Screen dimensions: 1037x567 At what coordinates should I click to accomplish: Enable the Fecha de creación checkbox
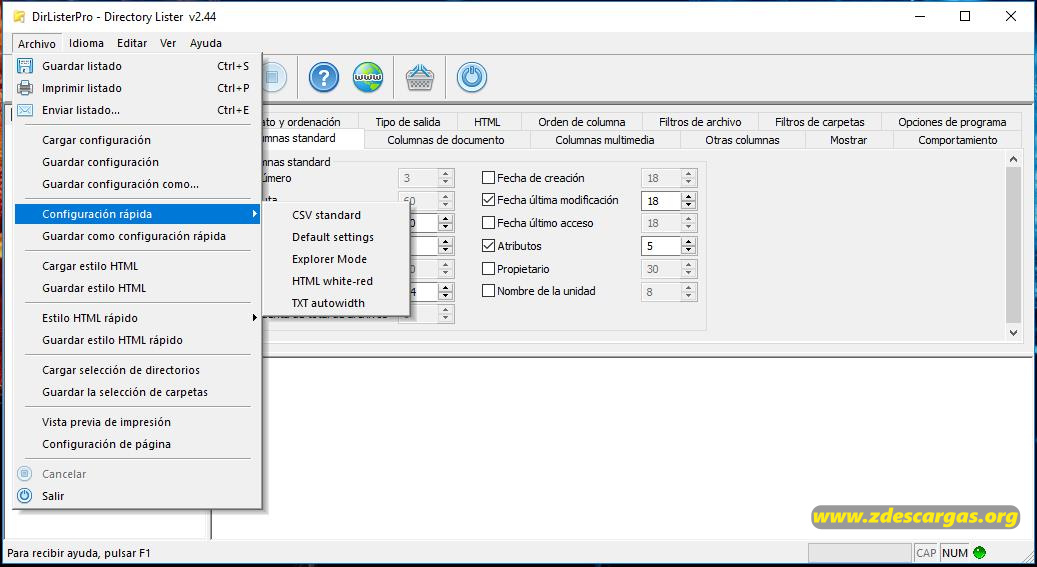[x=488, y=177]
